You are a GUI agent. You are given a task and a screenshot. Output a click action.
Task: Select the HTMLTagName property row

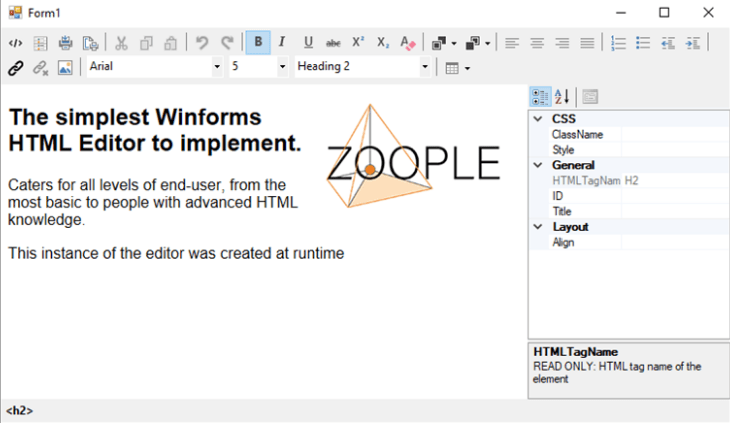point(639,181)
